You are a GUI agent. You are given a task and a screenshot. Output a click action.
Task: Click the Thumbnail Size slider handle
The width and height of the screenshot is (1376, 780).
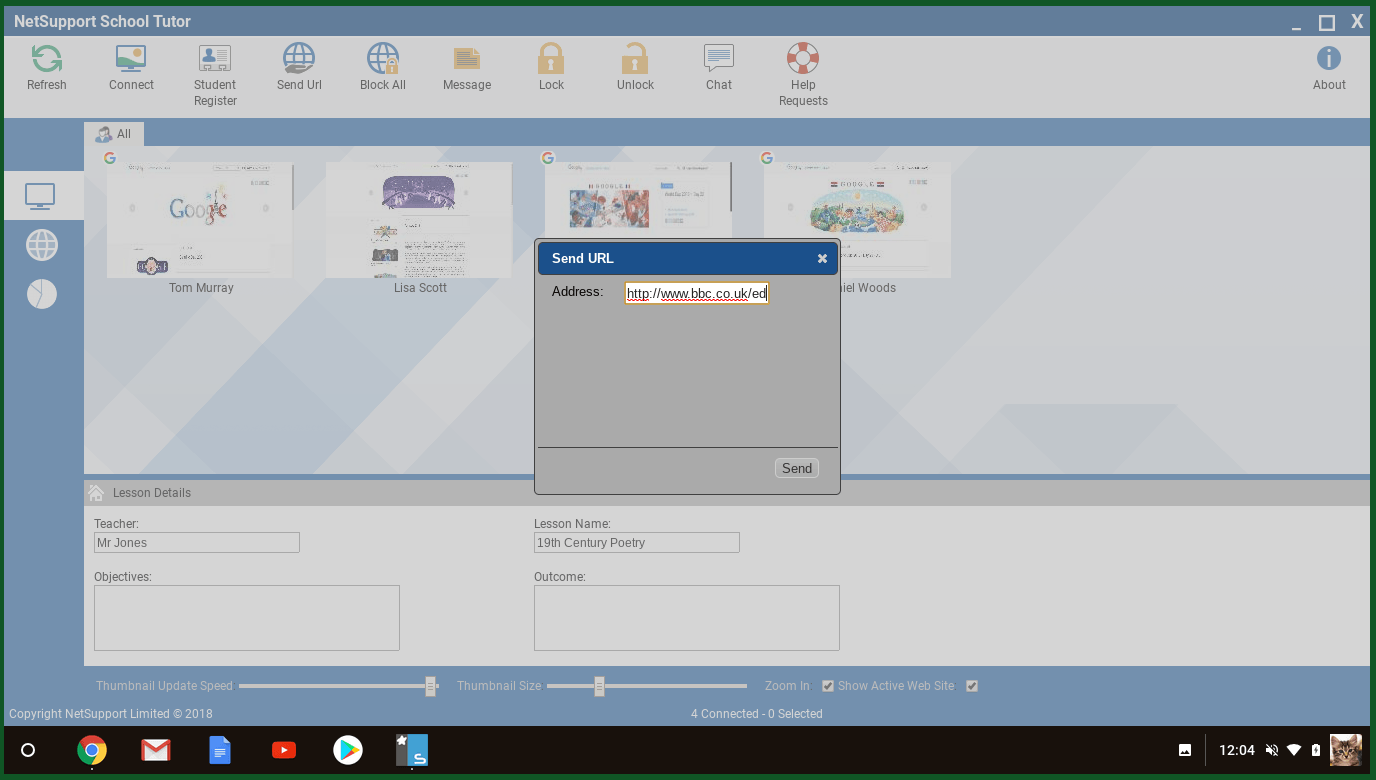pyautogui.click(x=599, y=686)
